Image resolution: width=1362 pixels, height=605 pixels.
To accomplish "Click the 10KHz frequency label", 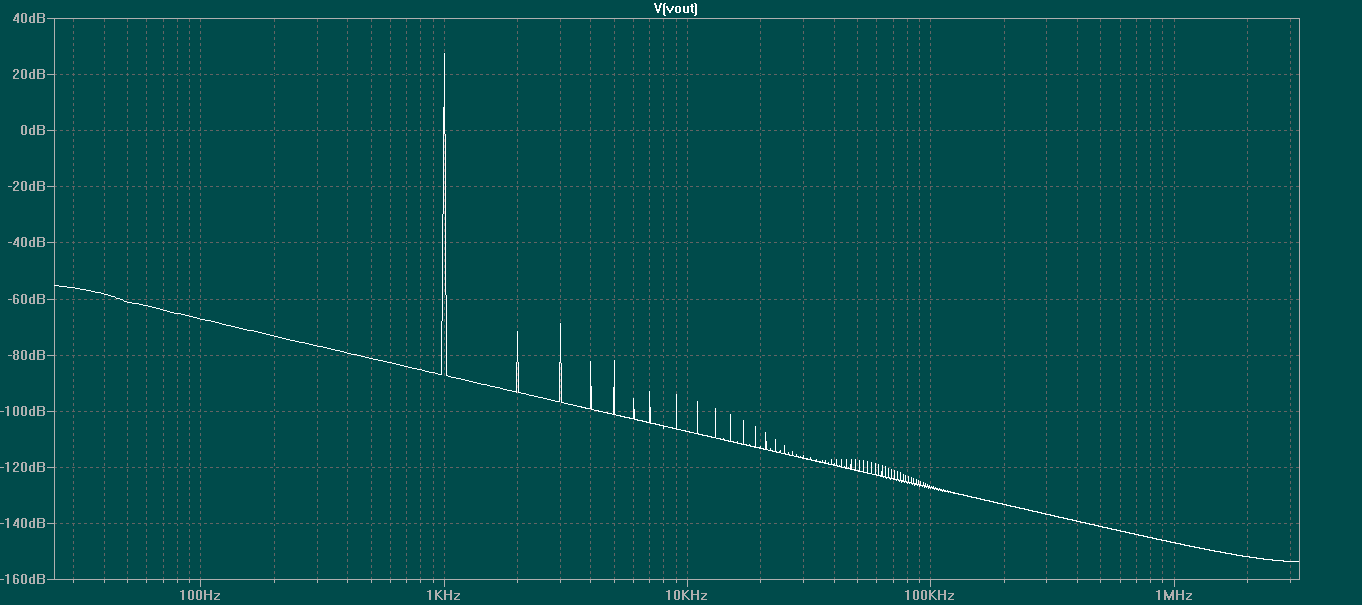I will coord(687,595).
